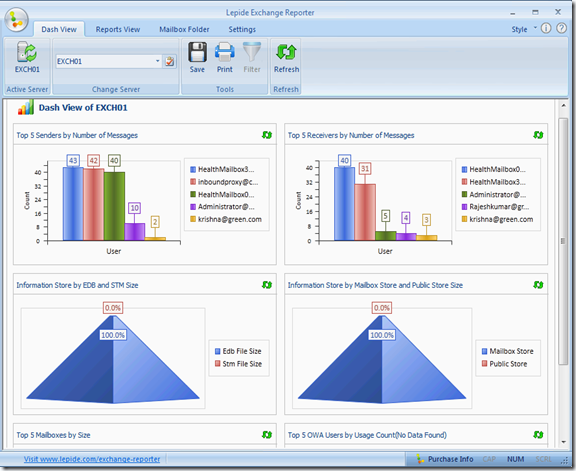Open the Settings tab
The width and height of the screenshot is (576, 471).
click(x=242, y=29)
